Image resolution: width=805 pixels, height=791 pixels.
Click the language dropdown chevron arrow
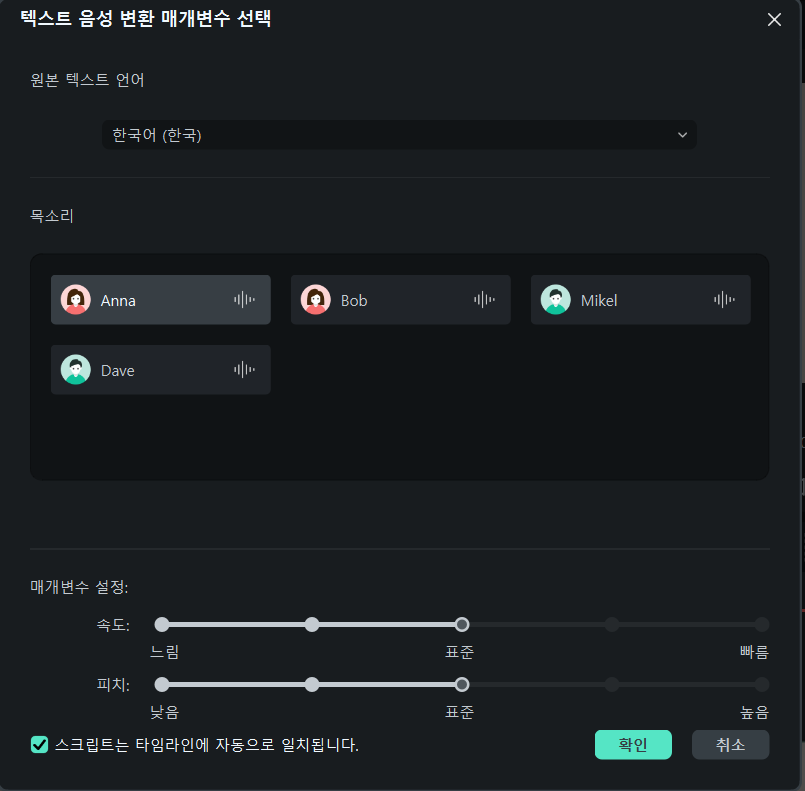click(x=682, y=135)
